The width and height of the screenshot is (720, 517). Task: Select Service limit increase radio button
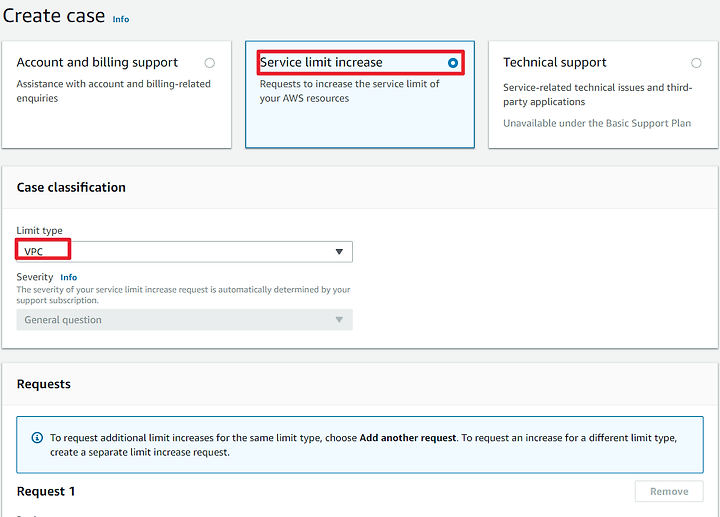[453, 63]
